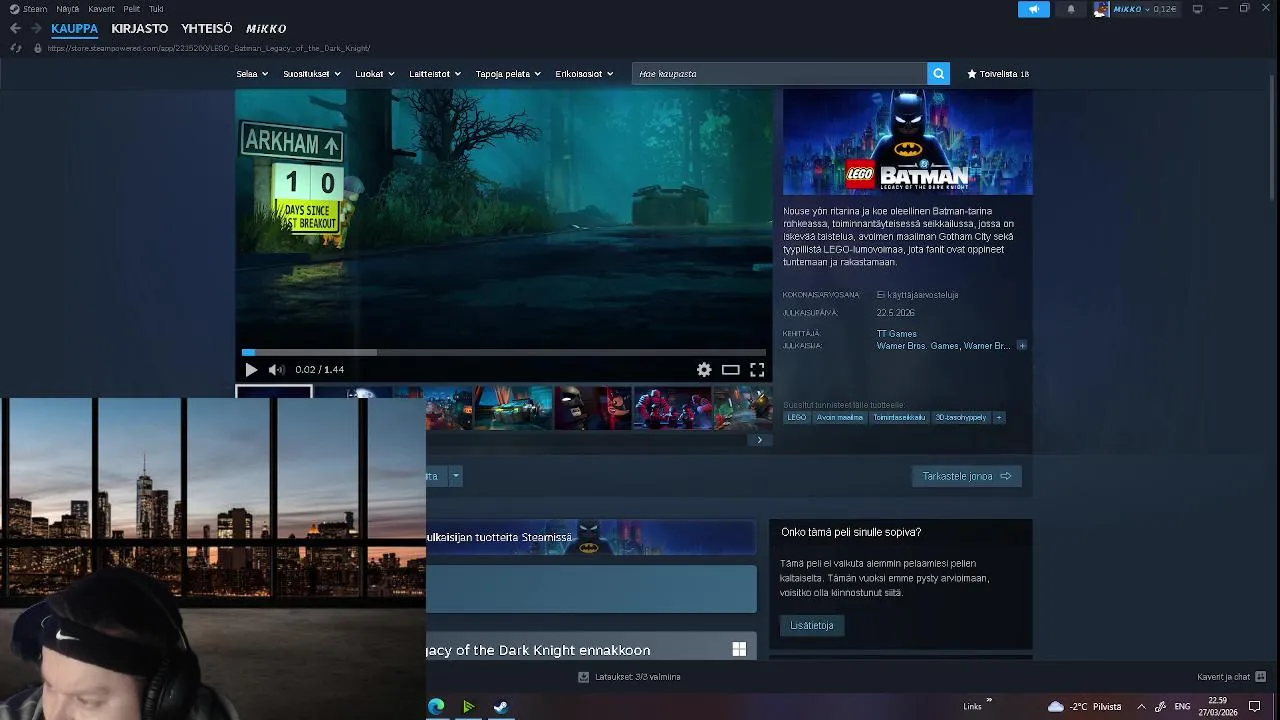The width and height of the screenshot is (1280, 720).
Task: Click the magnifier search button
Action: pyautogui.click(x=938, y=74)
